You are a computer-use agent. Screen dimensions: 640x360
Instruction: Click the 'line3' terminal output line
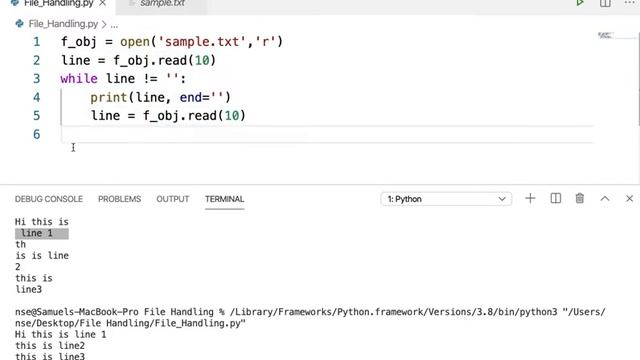29,290
